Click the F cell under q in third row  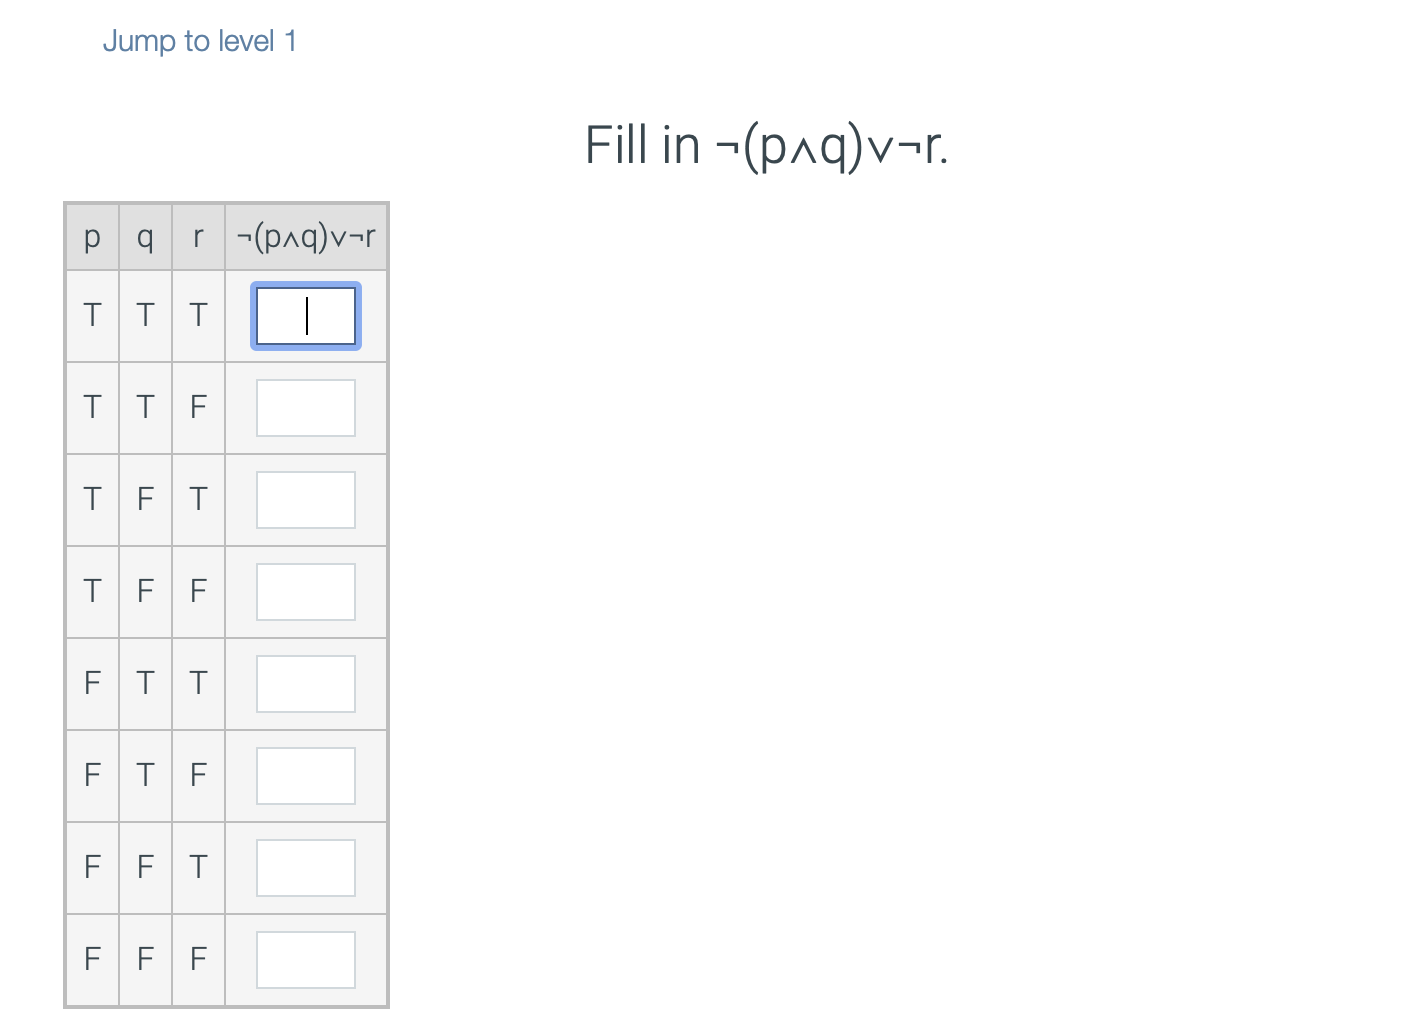point(145,499)
